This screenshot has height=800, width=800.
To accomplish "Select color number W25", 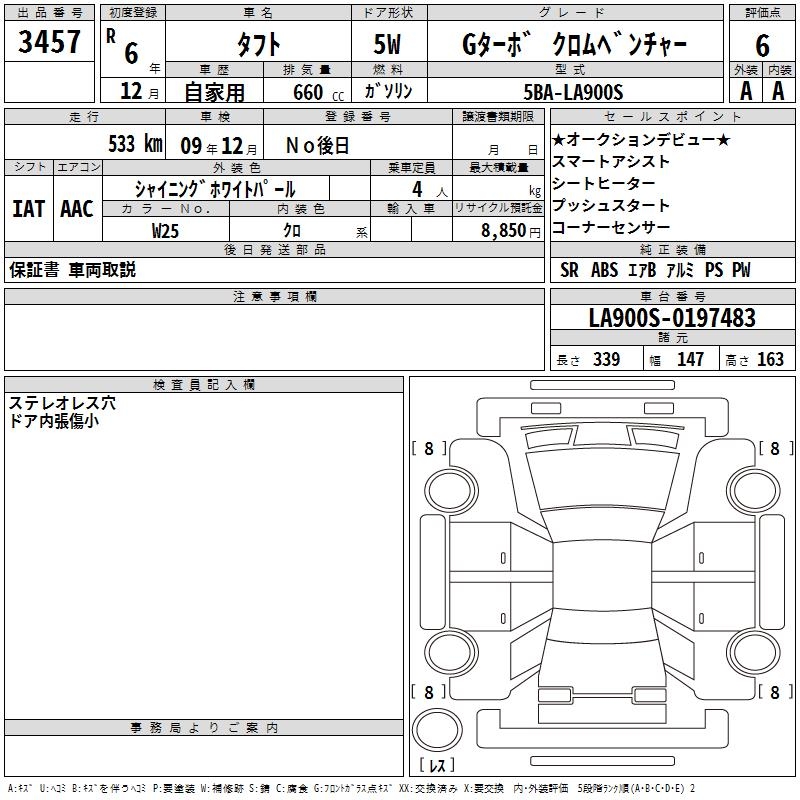I will (165, 231).
